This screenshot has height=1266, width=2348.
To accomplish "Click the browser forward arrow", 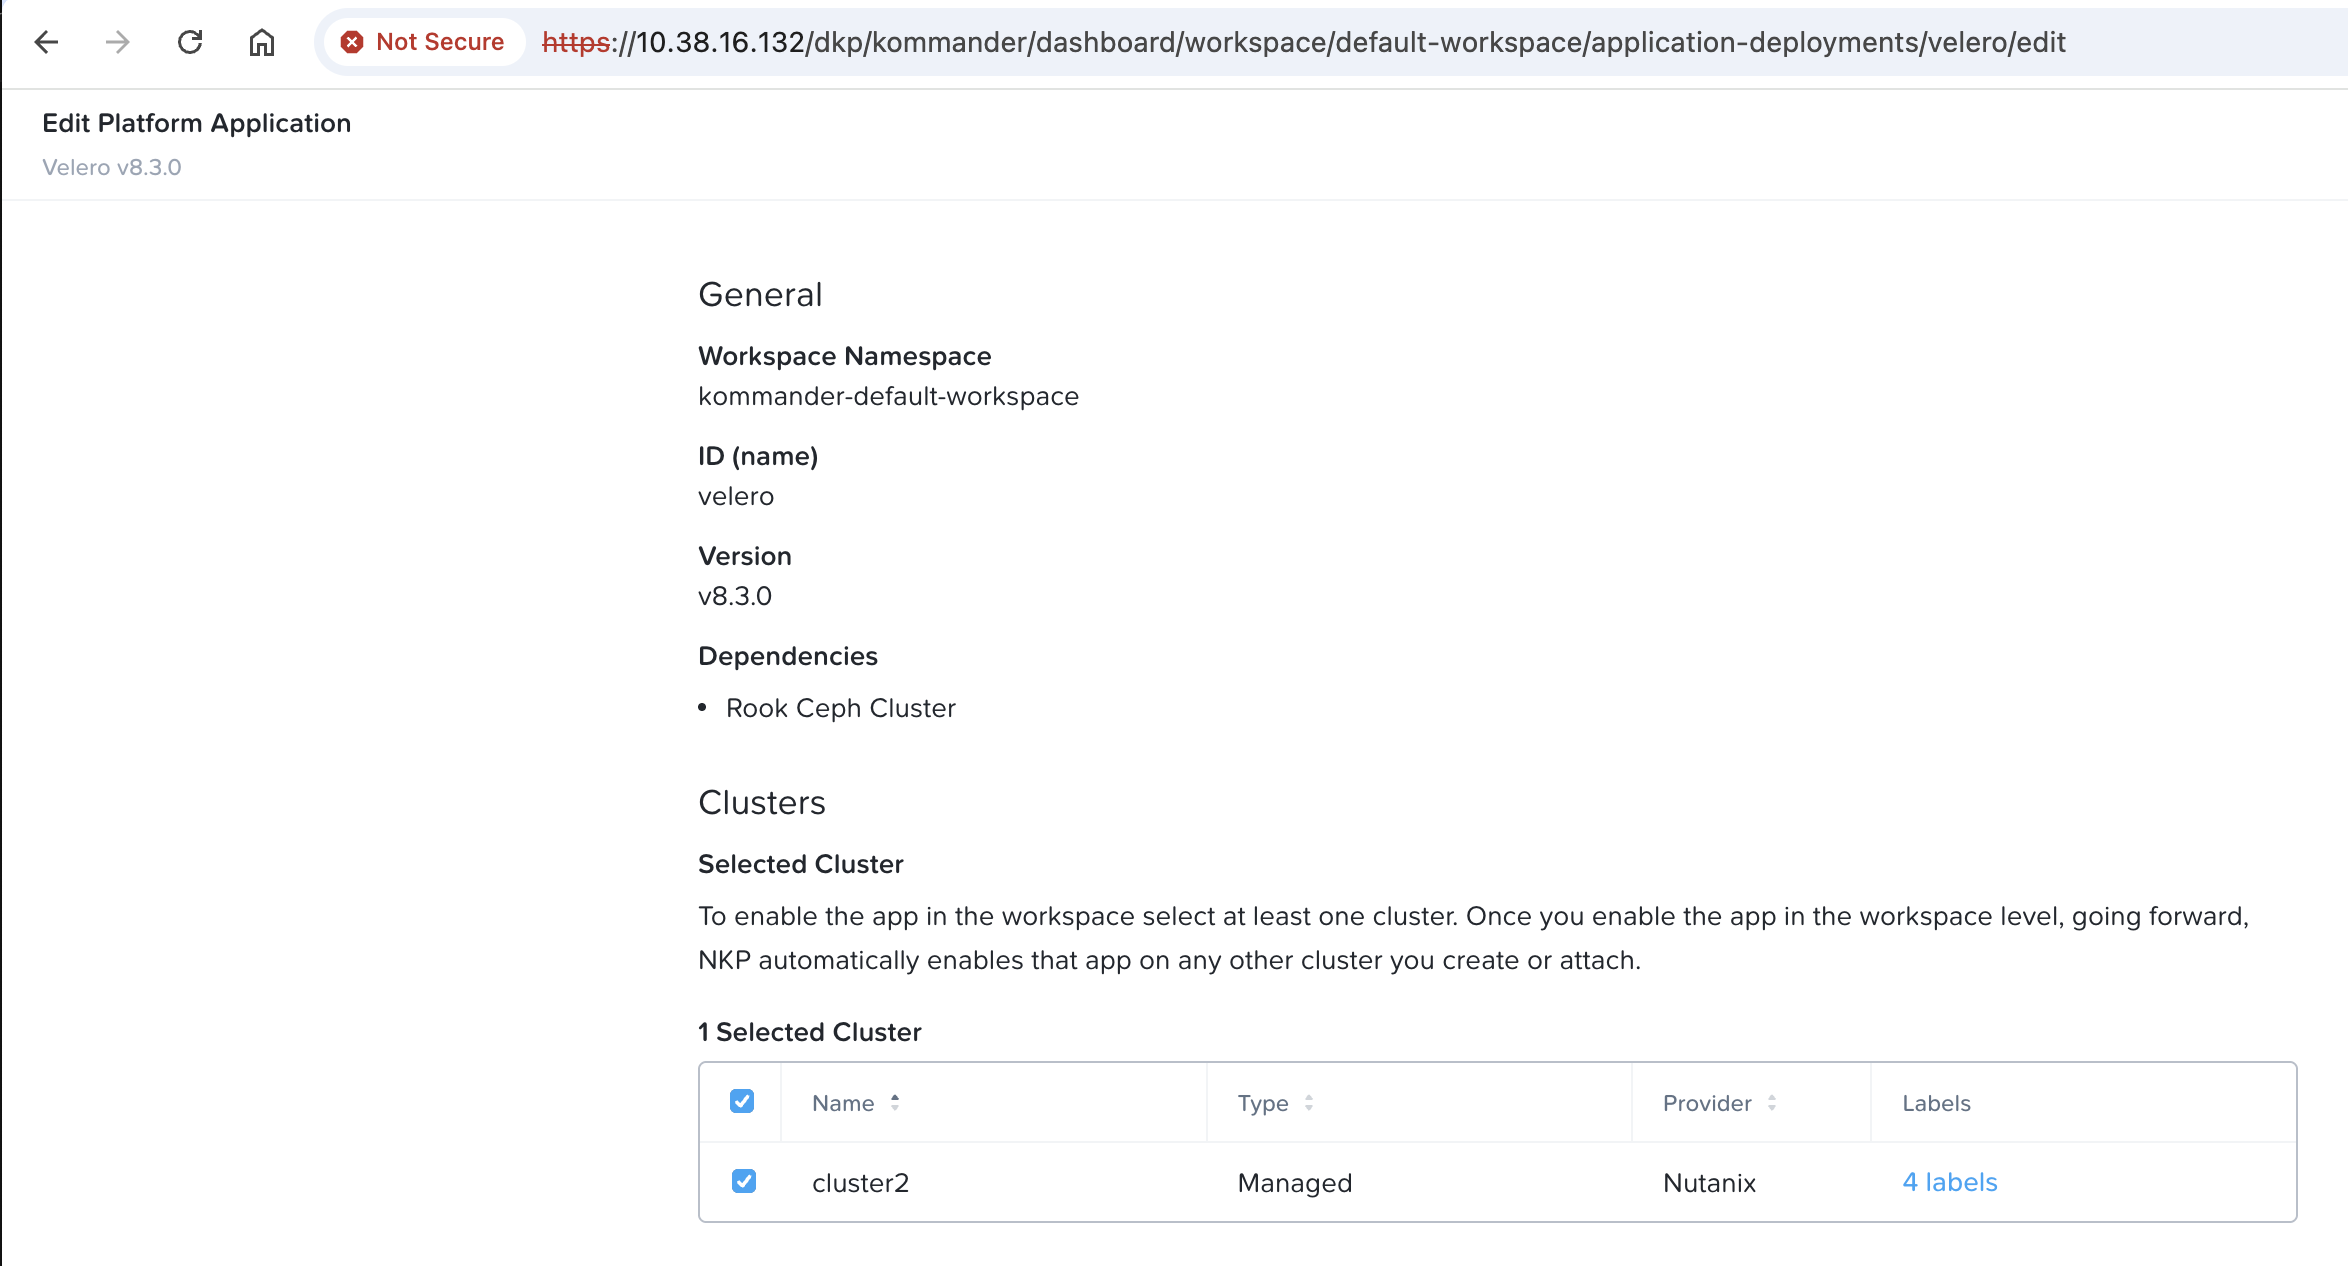I will [x=118, y=42].
